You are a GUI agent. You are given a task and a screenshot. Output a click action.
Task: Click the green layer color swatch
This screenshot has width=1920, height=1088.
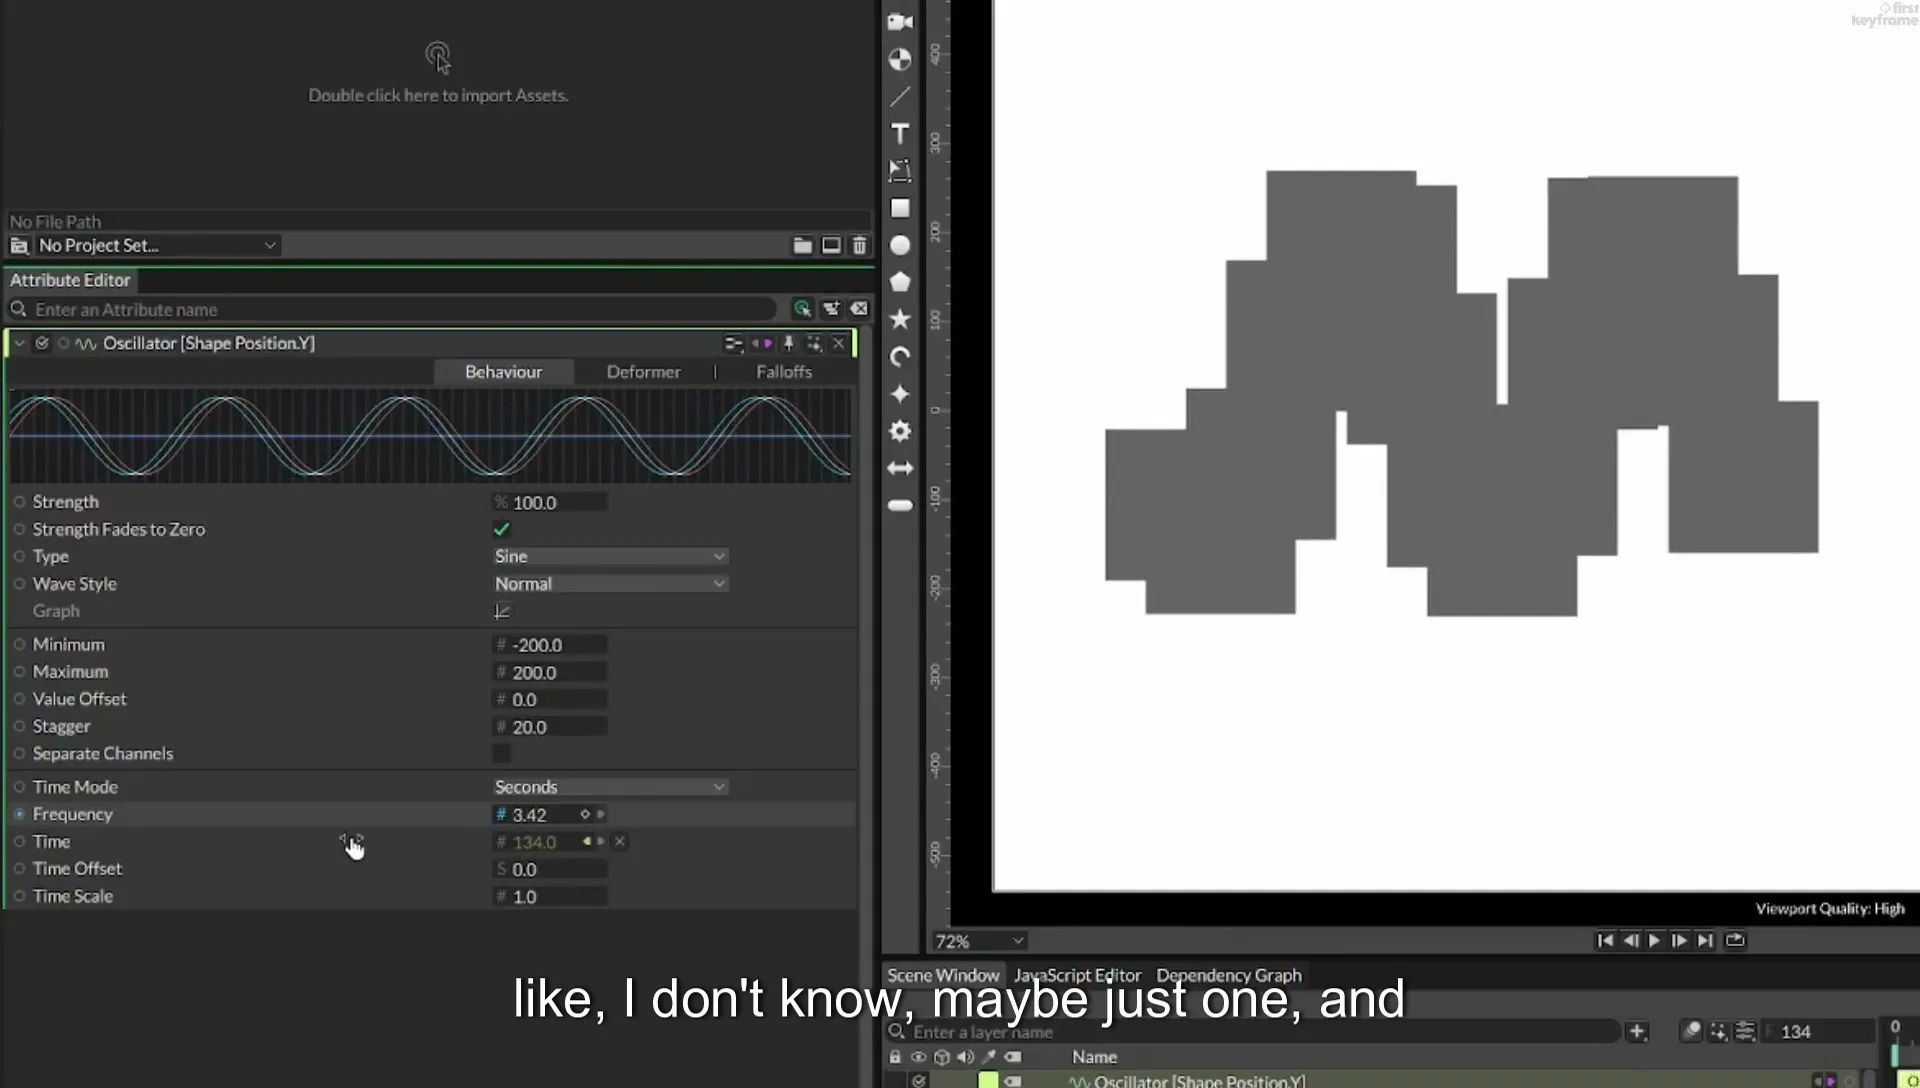pos(988,1080)
